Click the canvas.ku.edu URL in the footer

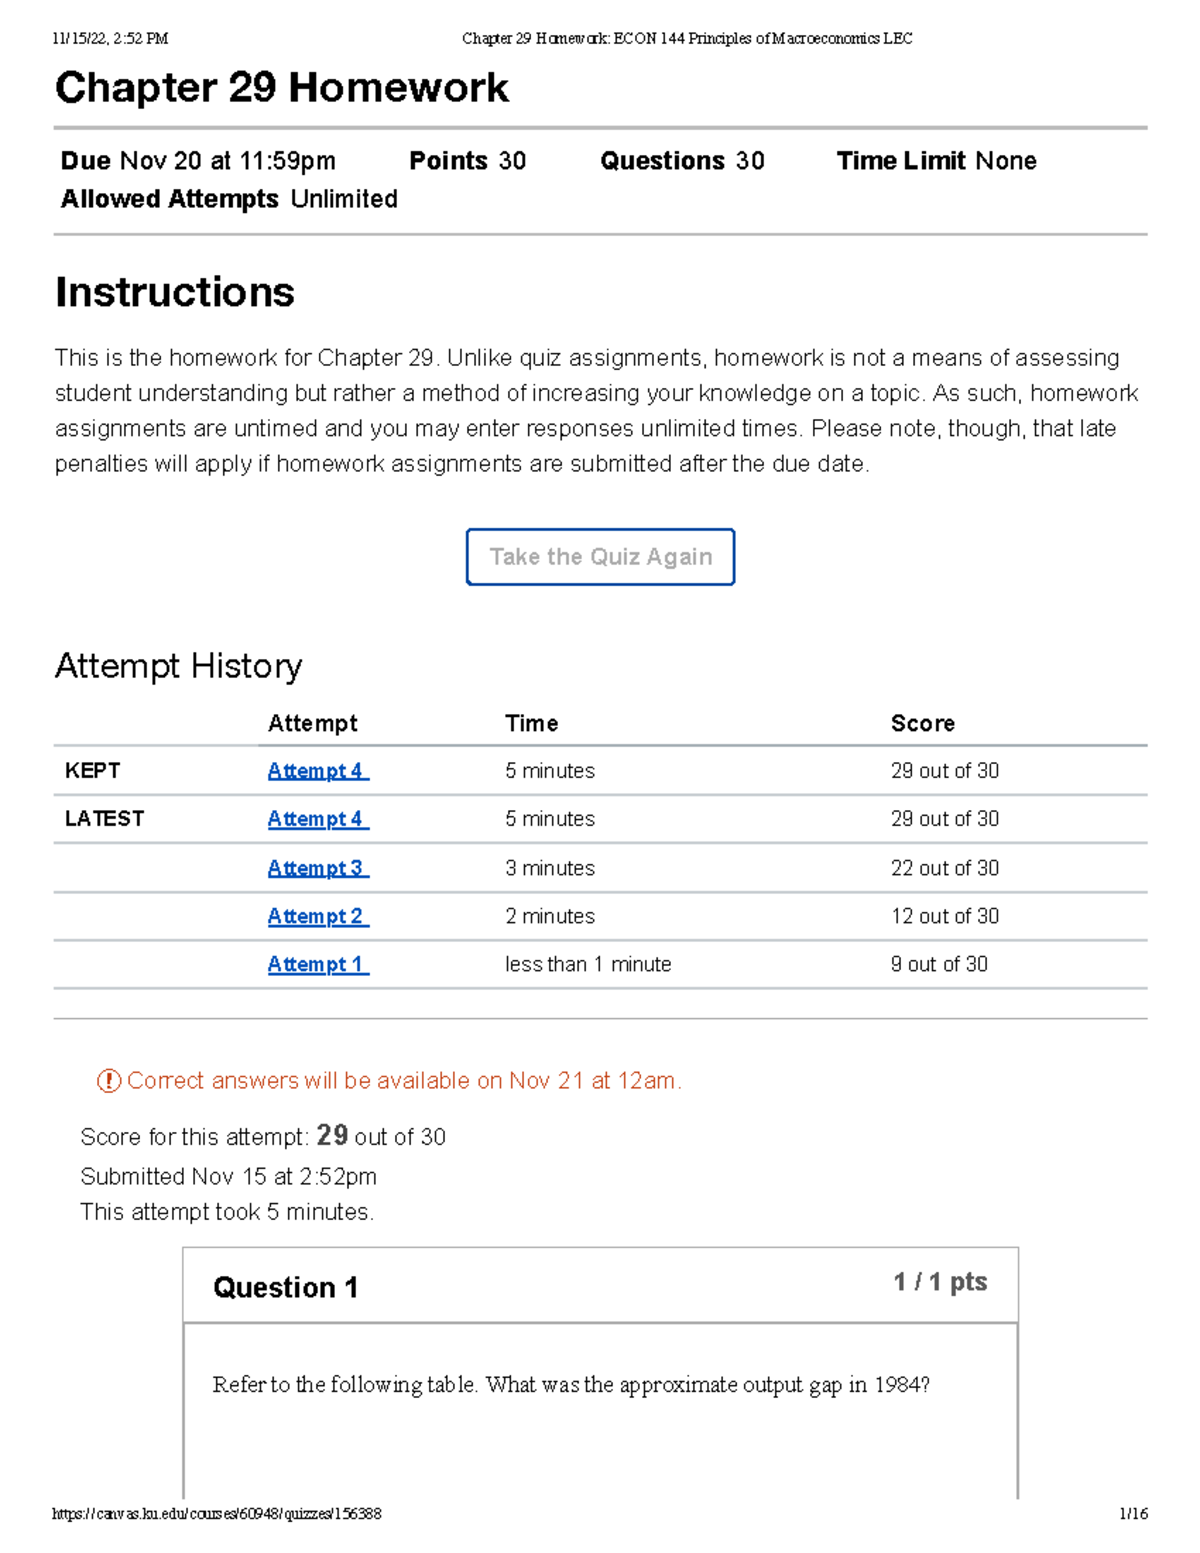pyautogui.click(x=217, y=1514)
